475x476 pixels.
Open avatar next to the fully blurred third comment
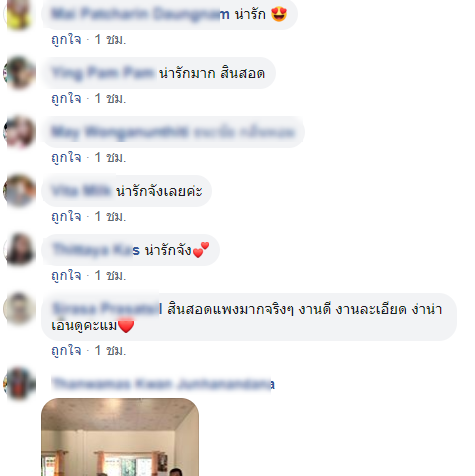tap(19, 132)
